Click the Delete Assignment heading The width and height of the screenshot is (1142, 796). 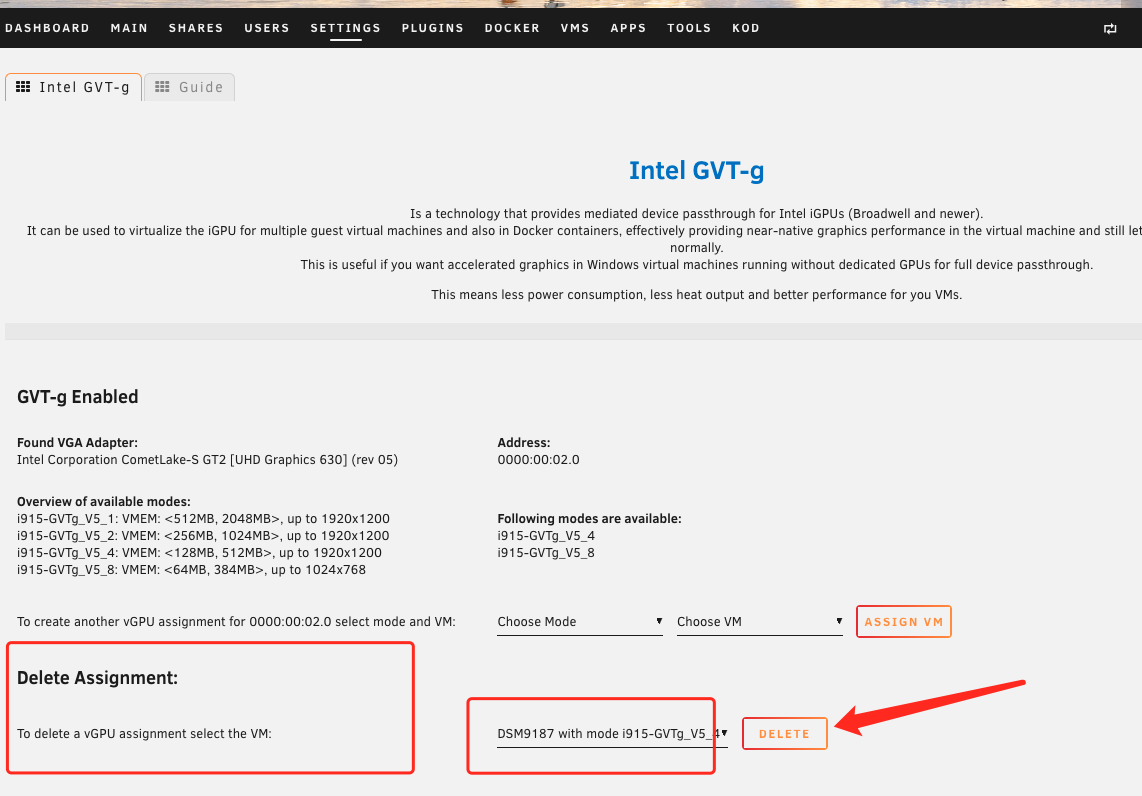(98, 678)
